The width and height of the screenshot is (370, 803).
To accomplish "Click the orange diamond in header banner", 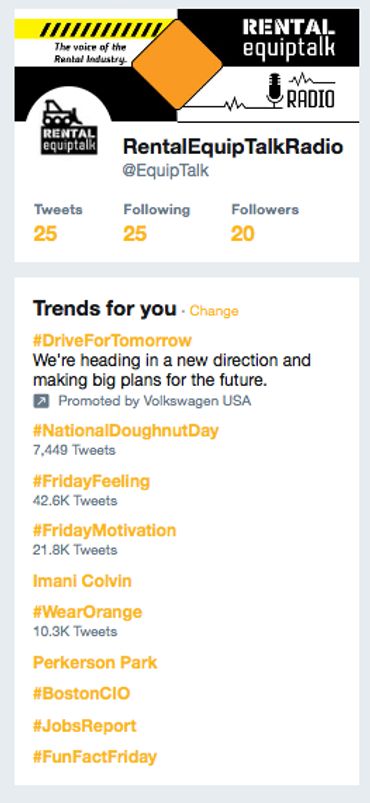I will click(177, 65).
